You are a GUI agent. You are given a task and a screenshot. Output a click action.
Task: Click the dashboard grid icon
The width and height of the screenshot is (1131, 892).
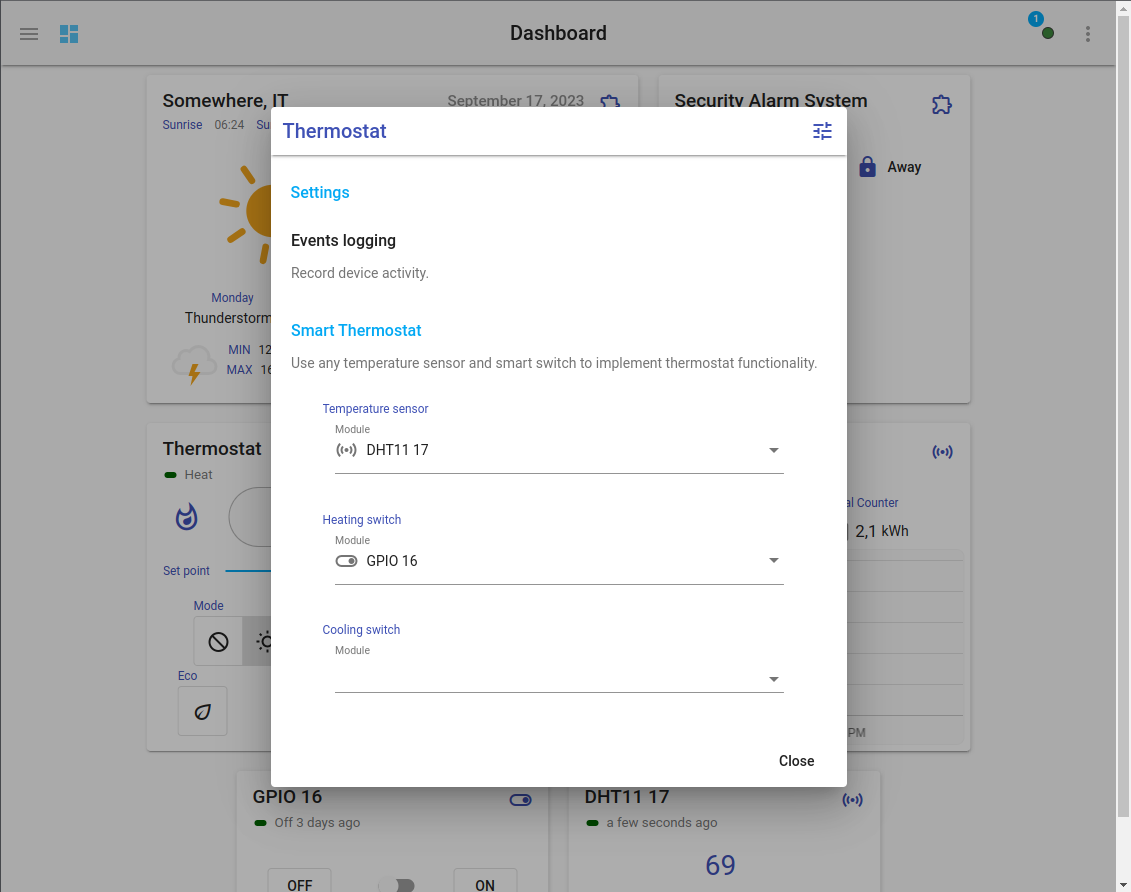[x=69, y=34]
